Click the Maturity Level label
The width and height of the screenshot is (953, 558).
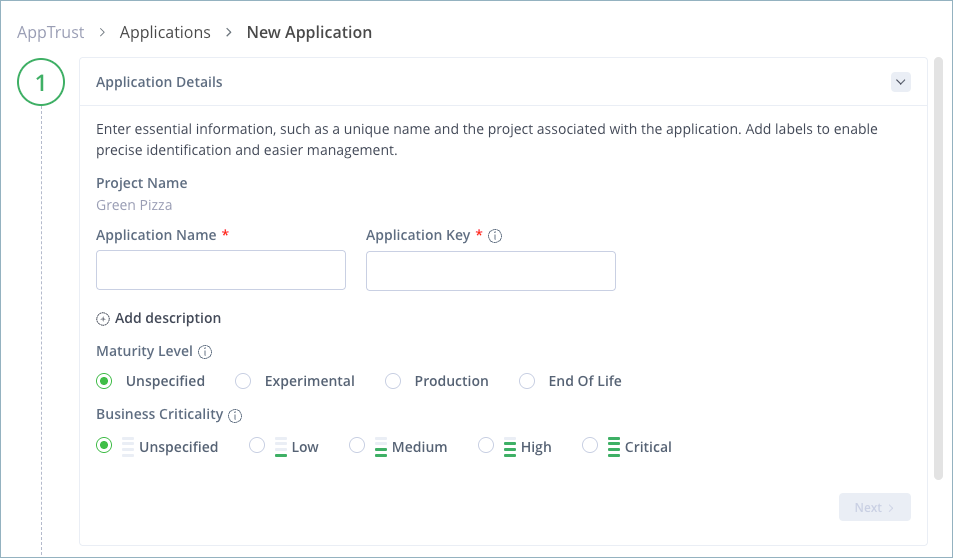[x=144, y=351]
